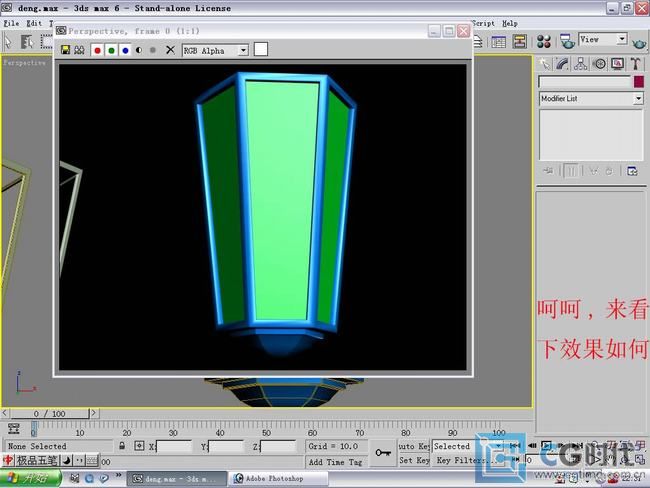Click the Add Time Tag field

pos(335,462)
